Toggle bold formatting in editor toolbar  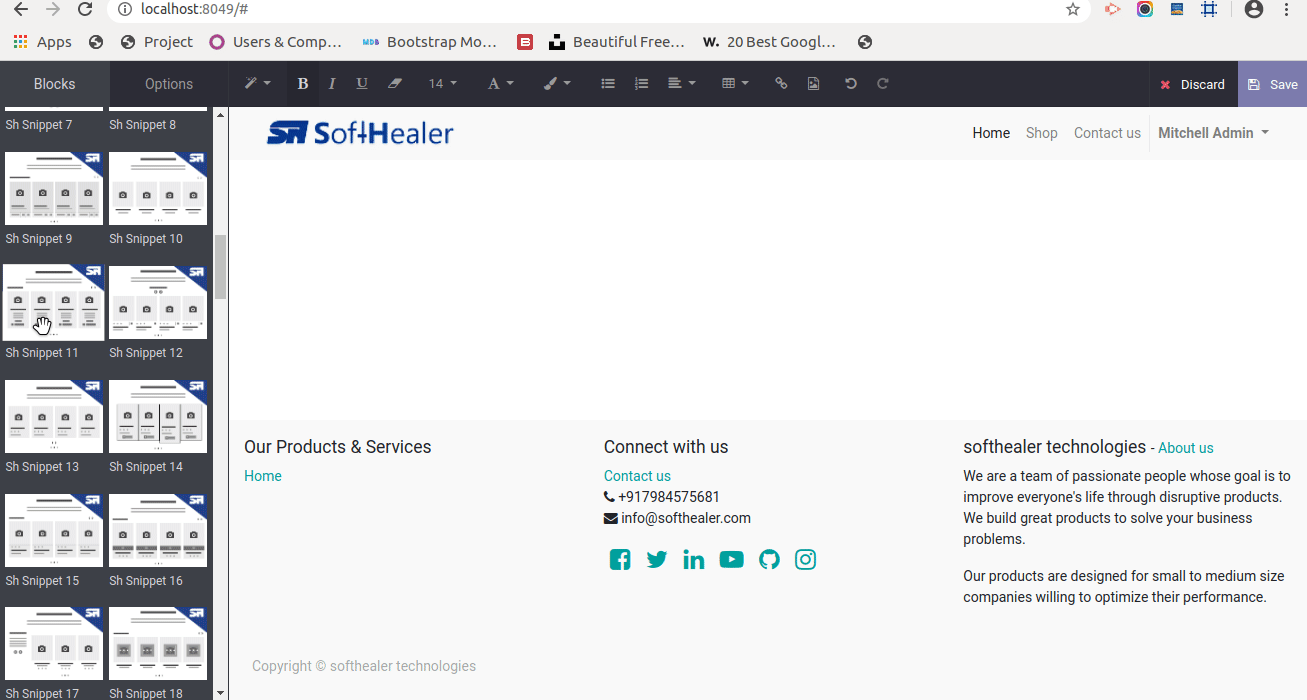coord(303,84)
